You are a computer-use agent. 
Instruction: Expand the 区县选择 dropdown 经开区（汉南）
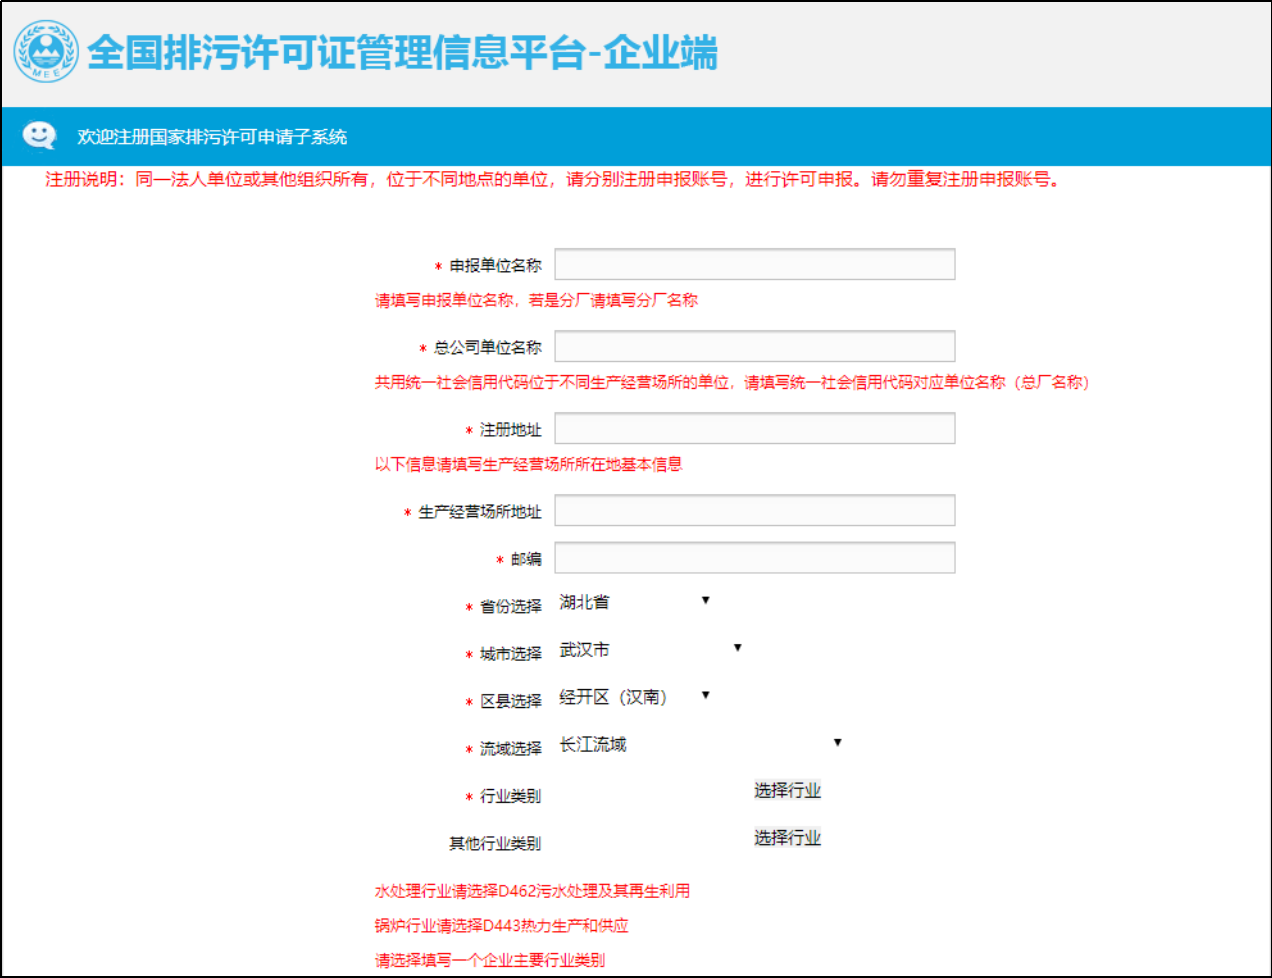(x=634, y=697)
